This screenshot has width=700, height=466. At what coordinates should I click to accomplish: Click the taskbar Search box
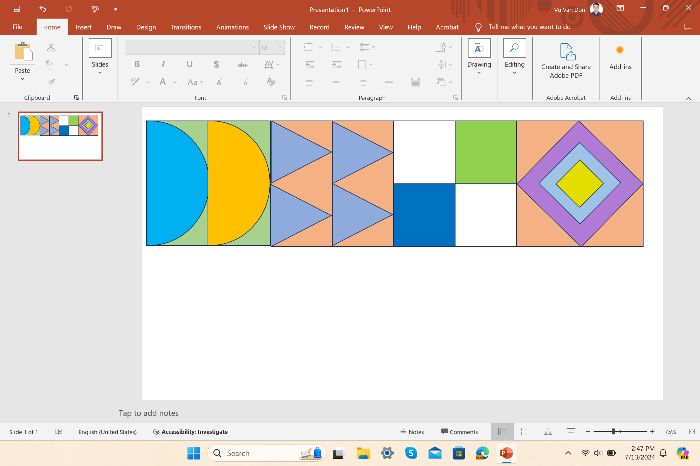pyautogui.click(x=266, y=453)
